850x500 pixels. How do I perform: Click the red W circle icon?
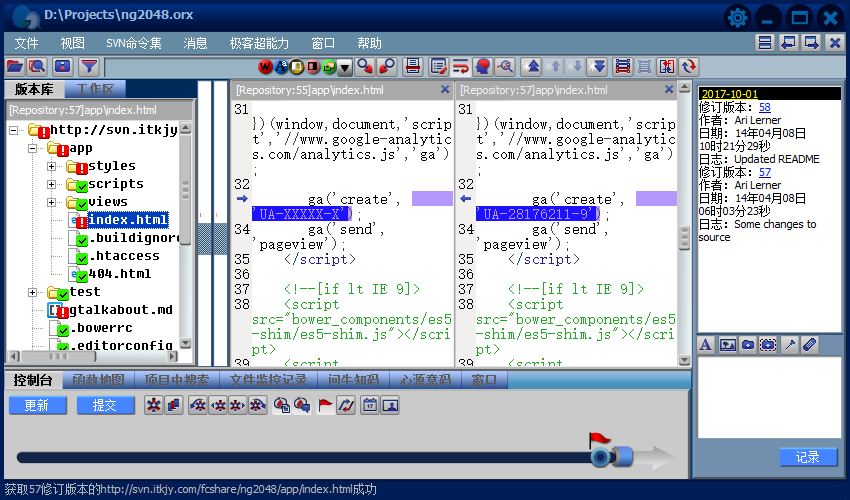click(265, 67)
